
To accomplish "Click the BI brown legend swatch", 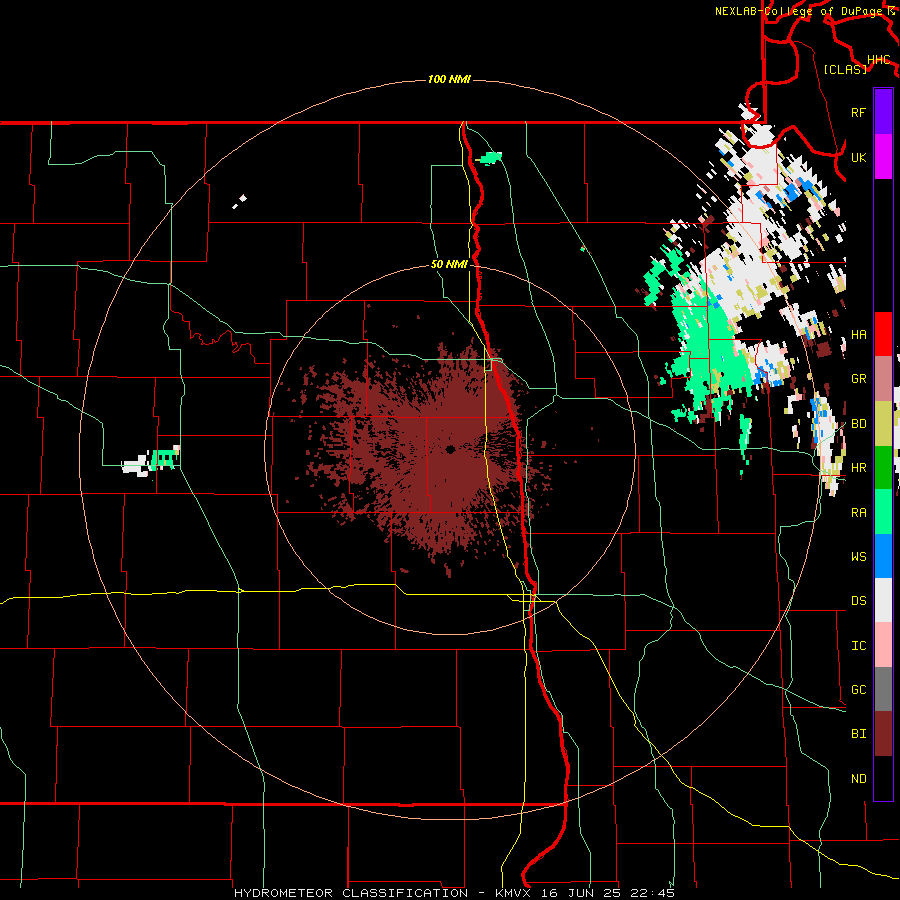I will [883, 734].
